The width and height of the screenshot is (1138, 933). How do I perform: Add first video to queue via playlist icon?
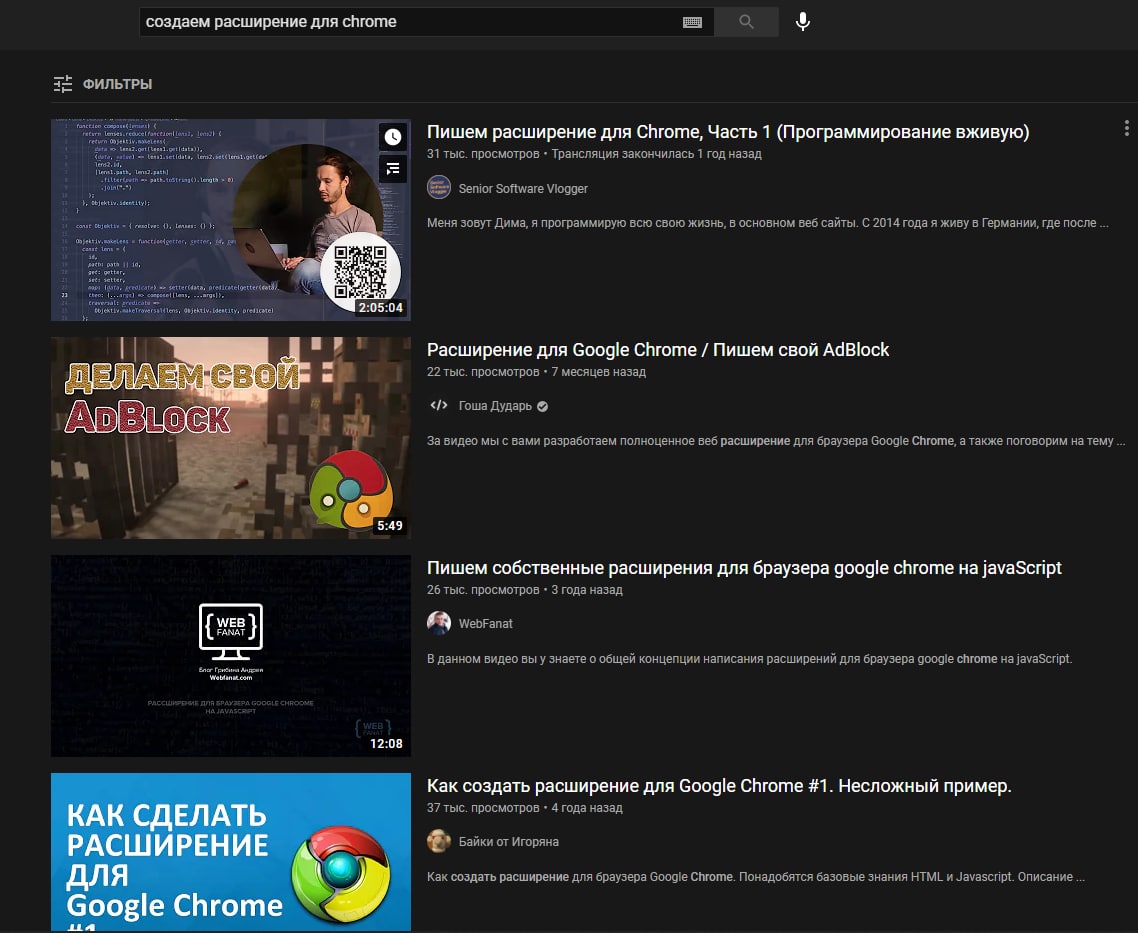[x=393, y=169]
